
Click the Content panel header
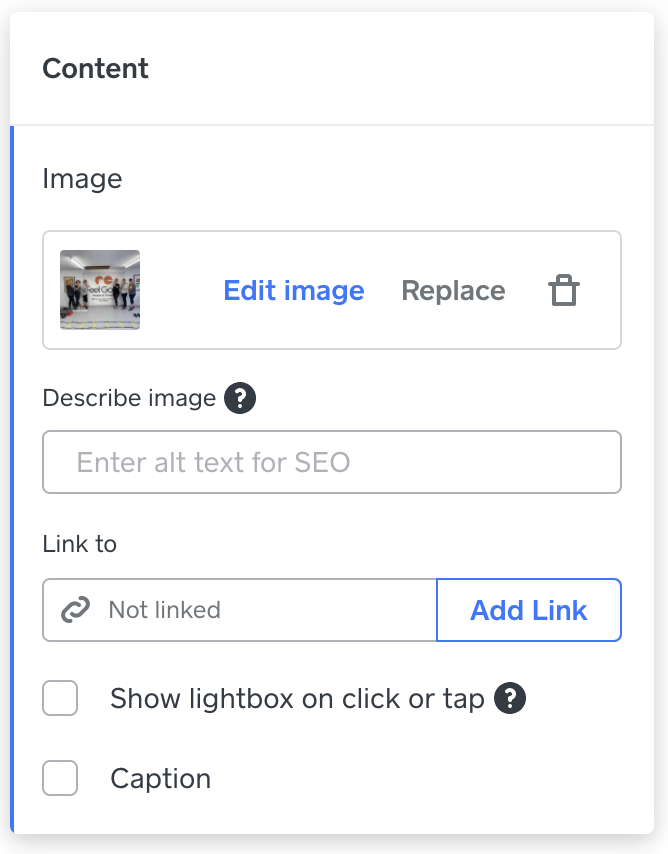95,68
